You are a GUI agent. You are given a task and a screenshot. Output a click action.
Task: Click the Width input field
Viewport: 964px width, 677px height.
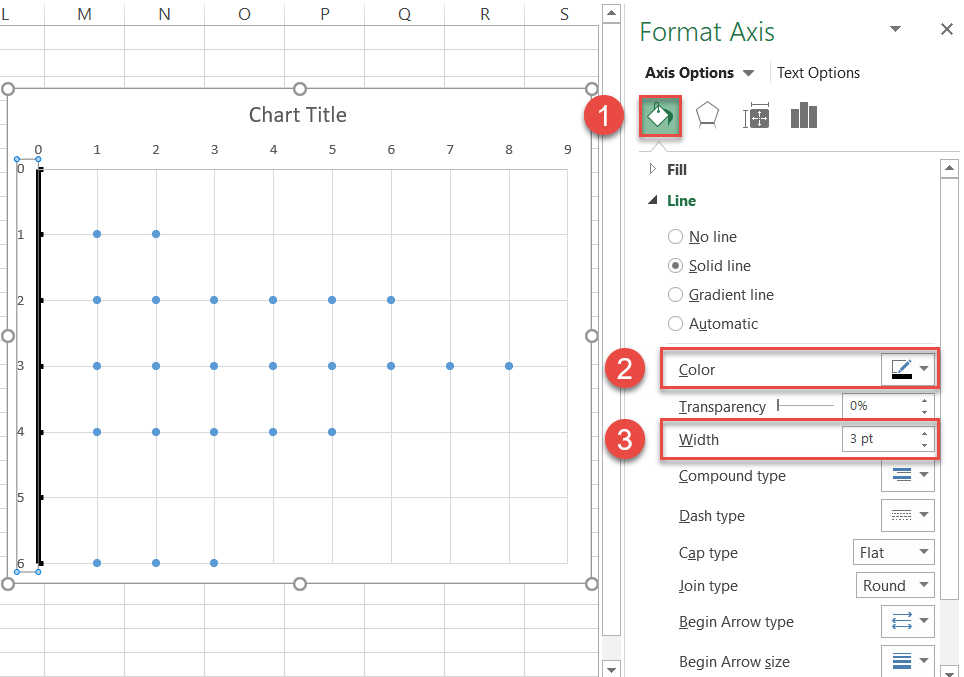[x=877, y=440]
